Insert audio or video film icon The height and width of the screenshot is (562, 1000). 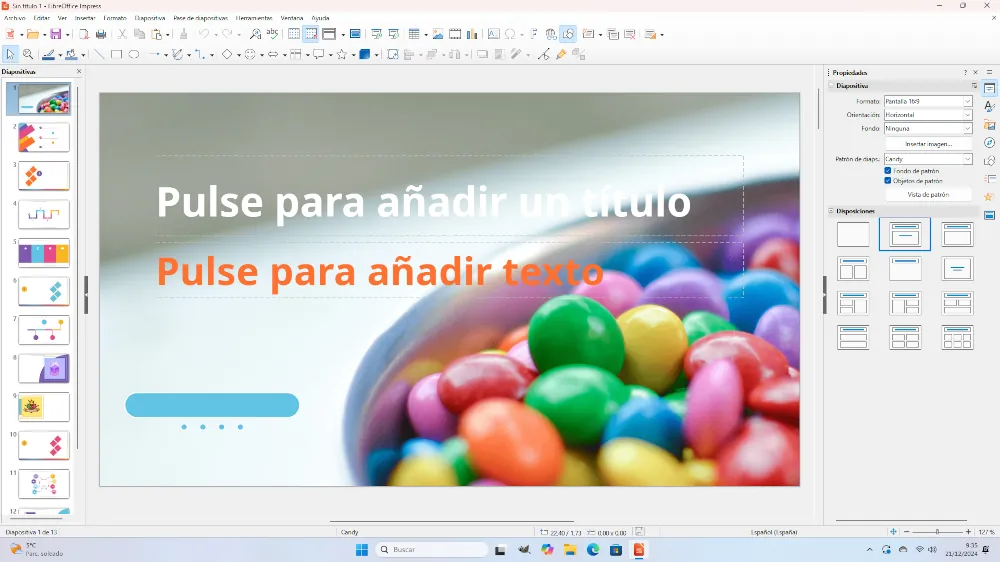[455, 34]
